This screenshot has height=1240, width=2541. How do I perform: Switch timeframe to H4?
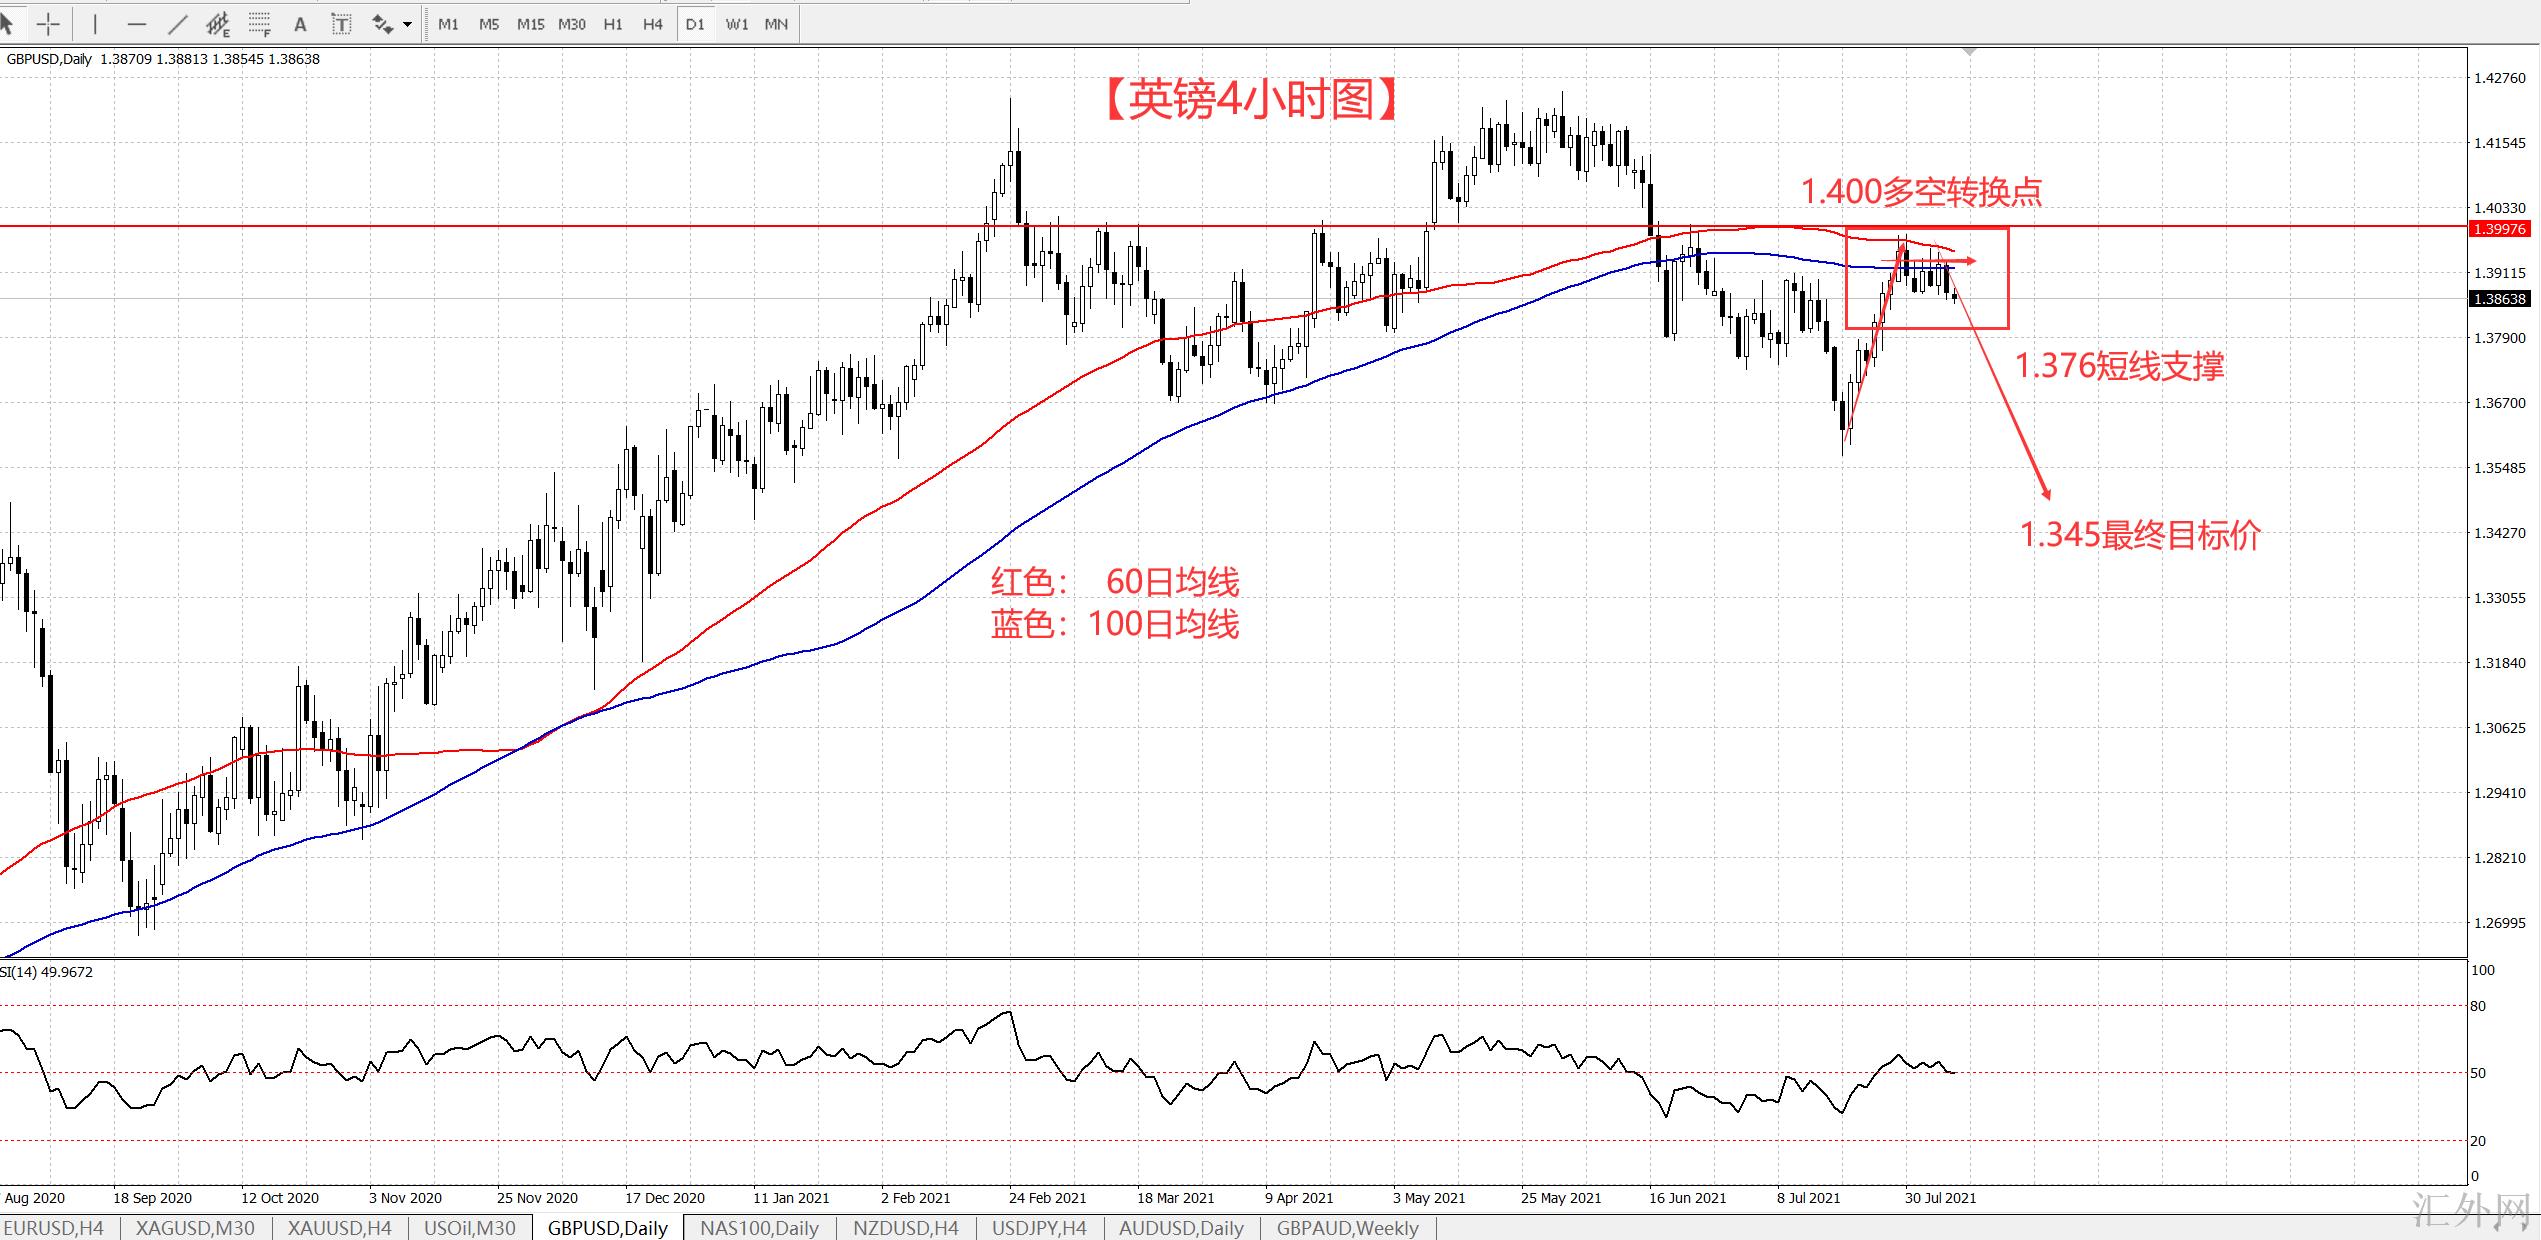pos(652,24)
